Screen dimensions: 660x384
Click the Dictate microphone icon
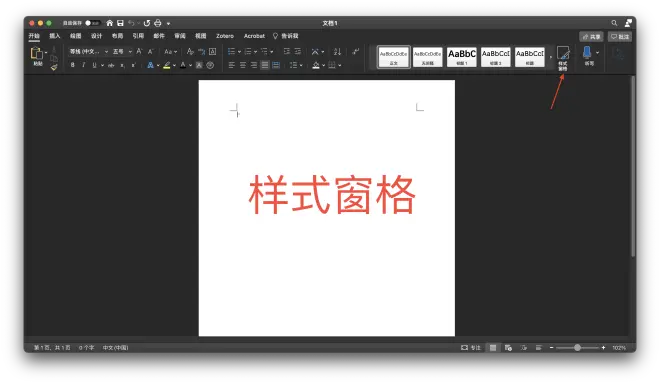pyautogui.click(x=587, y=52)
